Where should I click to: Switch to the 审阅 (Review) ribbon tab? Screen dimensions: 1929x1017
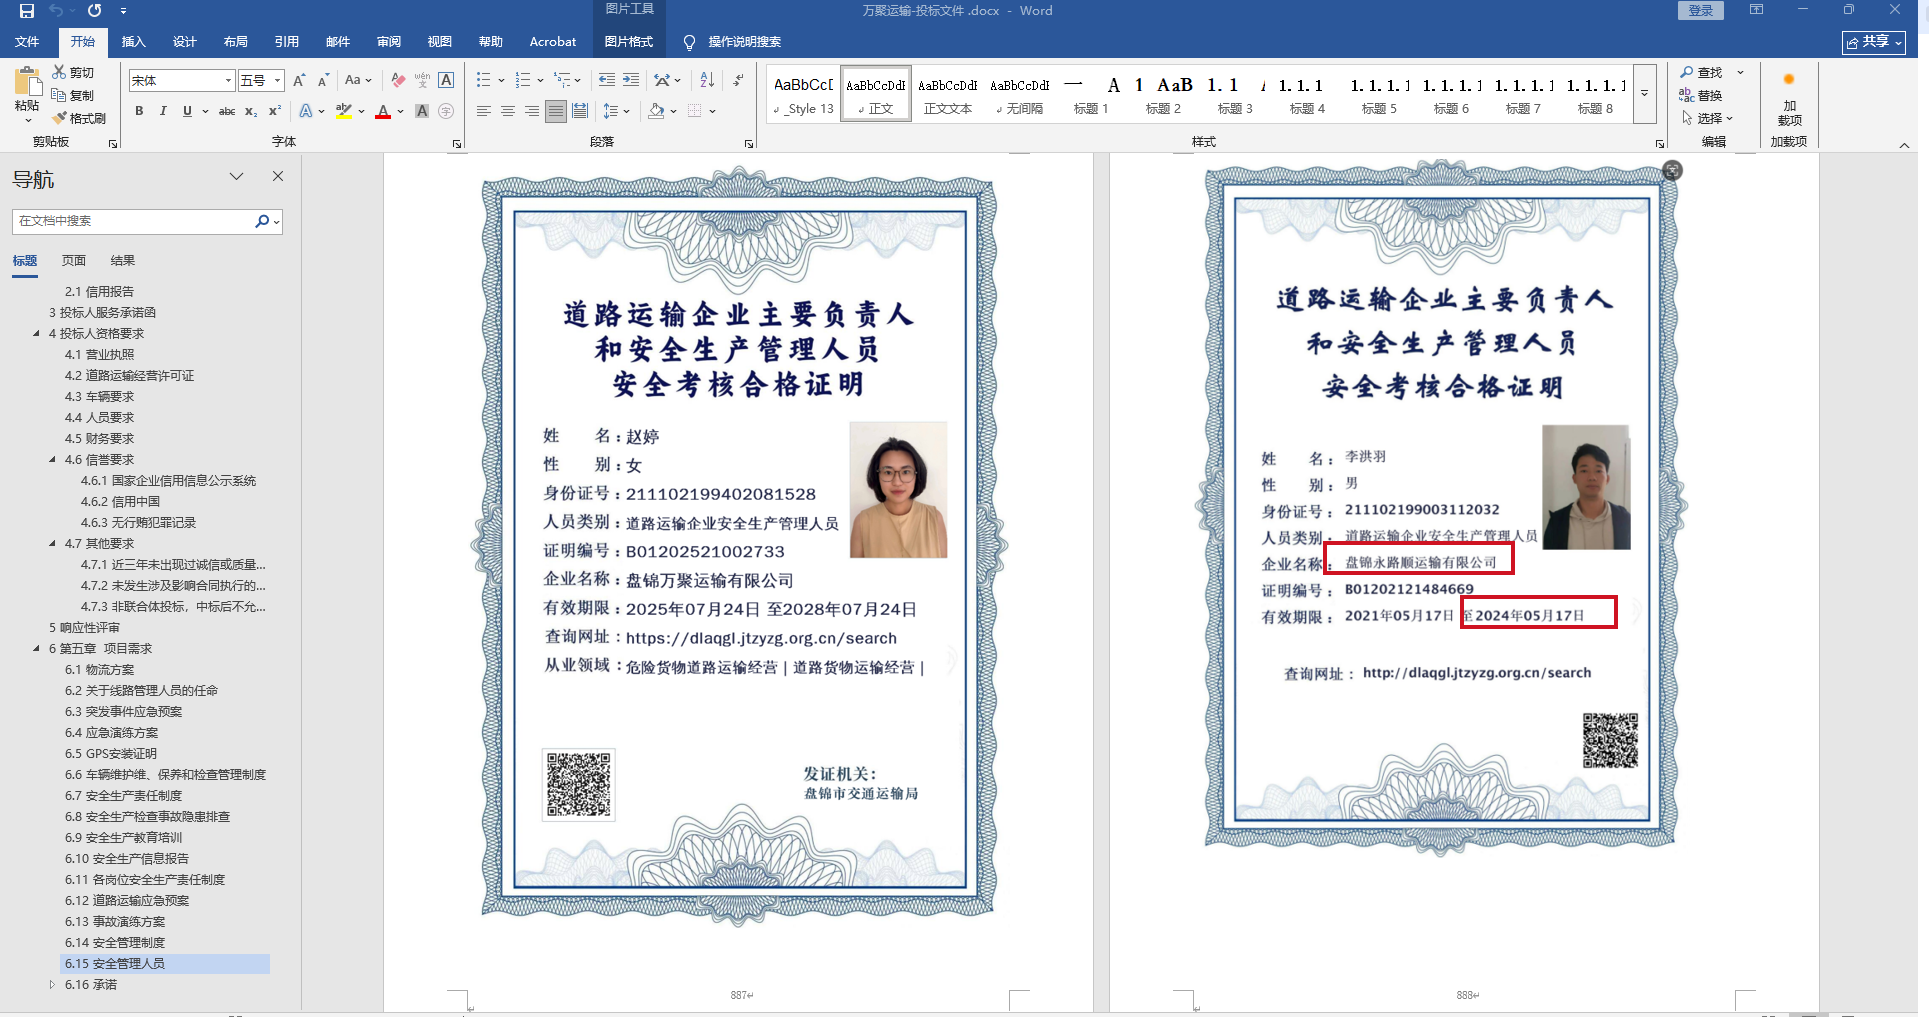389,42
